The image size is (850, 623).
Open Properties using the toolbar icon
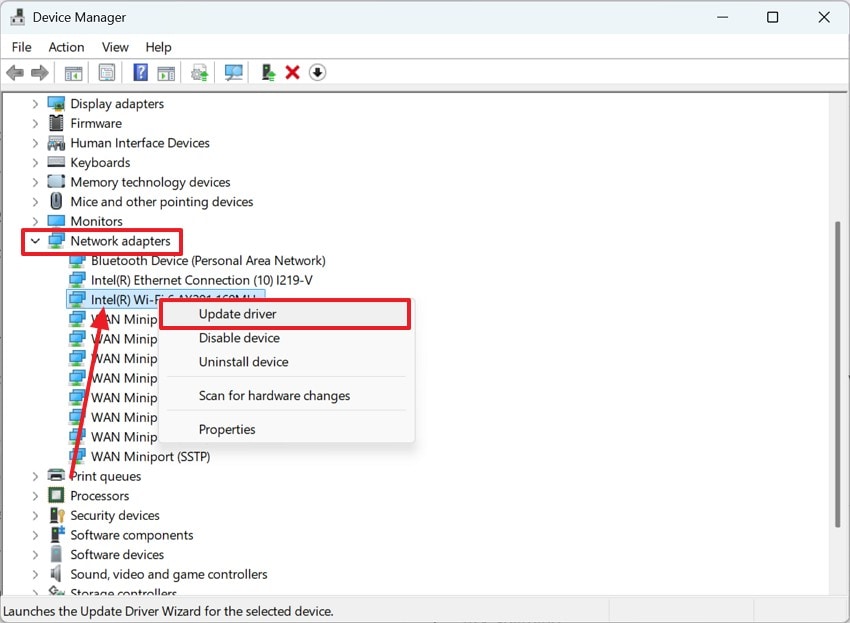pyautogui.click(x=106, y=72)
